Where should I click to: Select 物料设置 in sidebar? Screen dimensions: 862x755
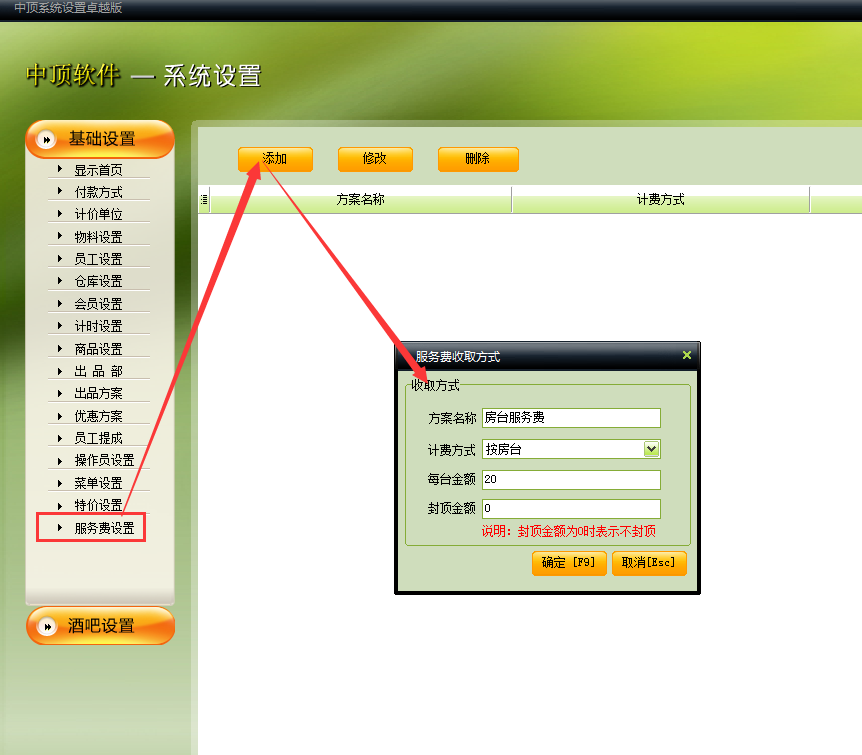[98, 237]
